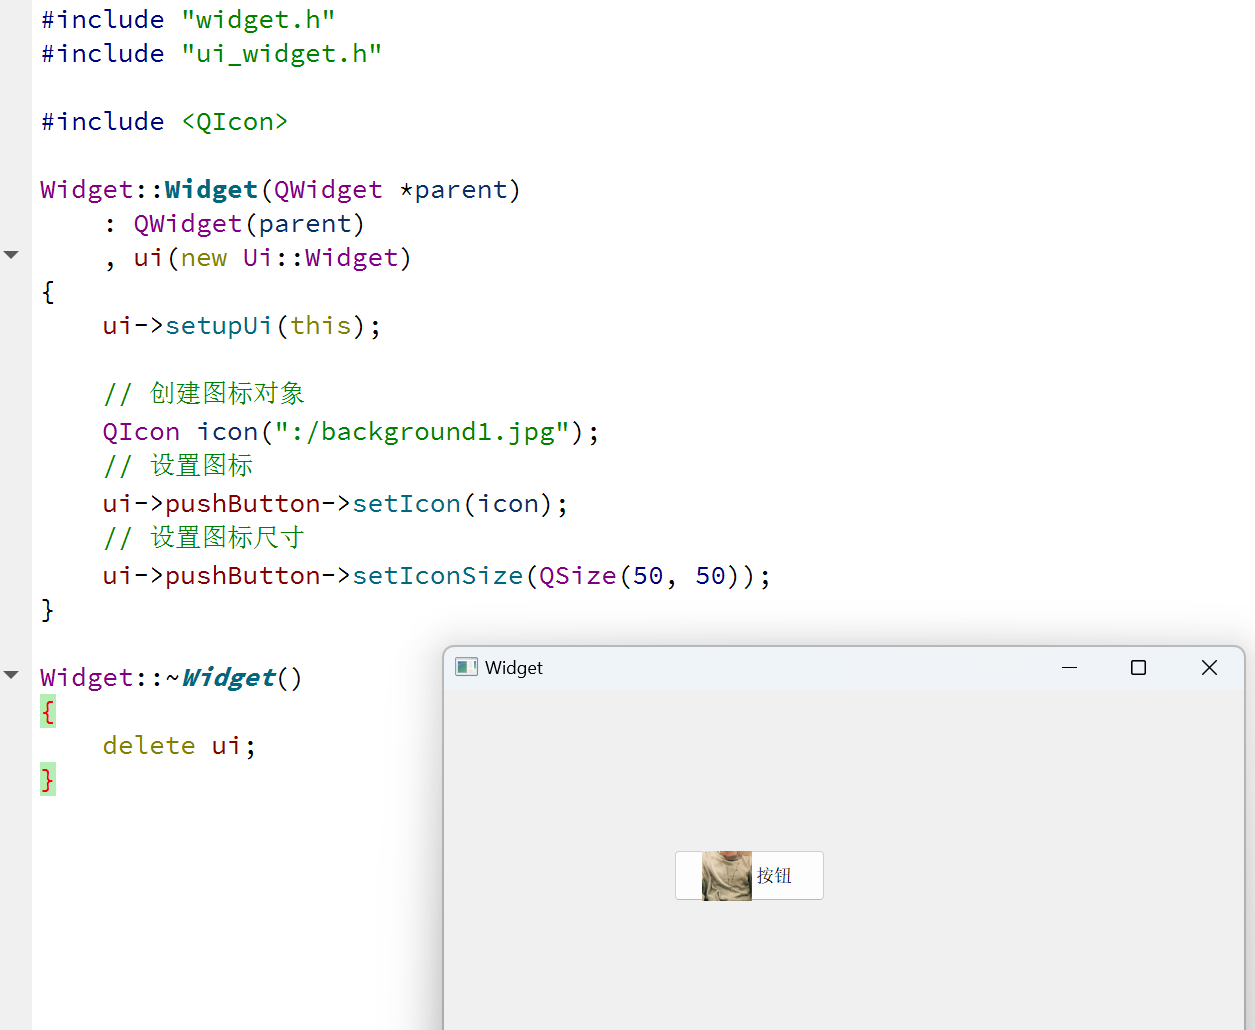Close the Widget window
Viewport: 1255px width, 1030px height.
pyautogui.click(x=1209, y=667)
